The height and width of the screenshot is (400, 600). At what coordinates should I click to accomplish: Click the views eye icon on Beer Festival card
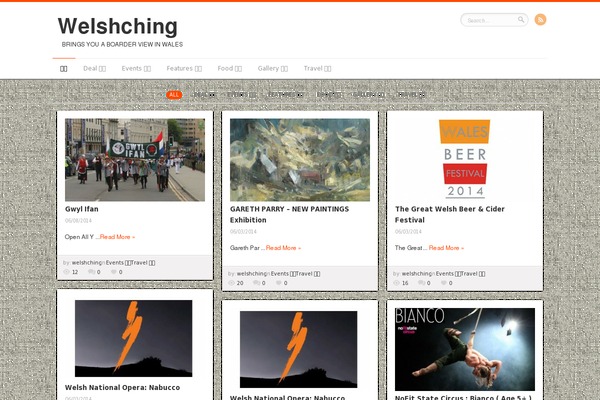pyautogui.click(x=396, y=283)
